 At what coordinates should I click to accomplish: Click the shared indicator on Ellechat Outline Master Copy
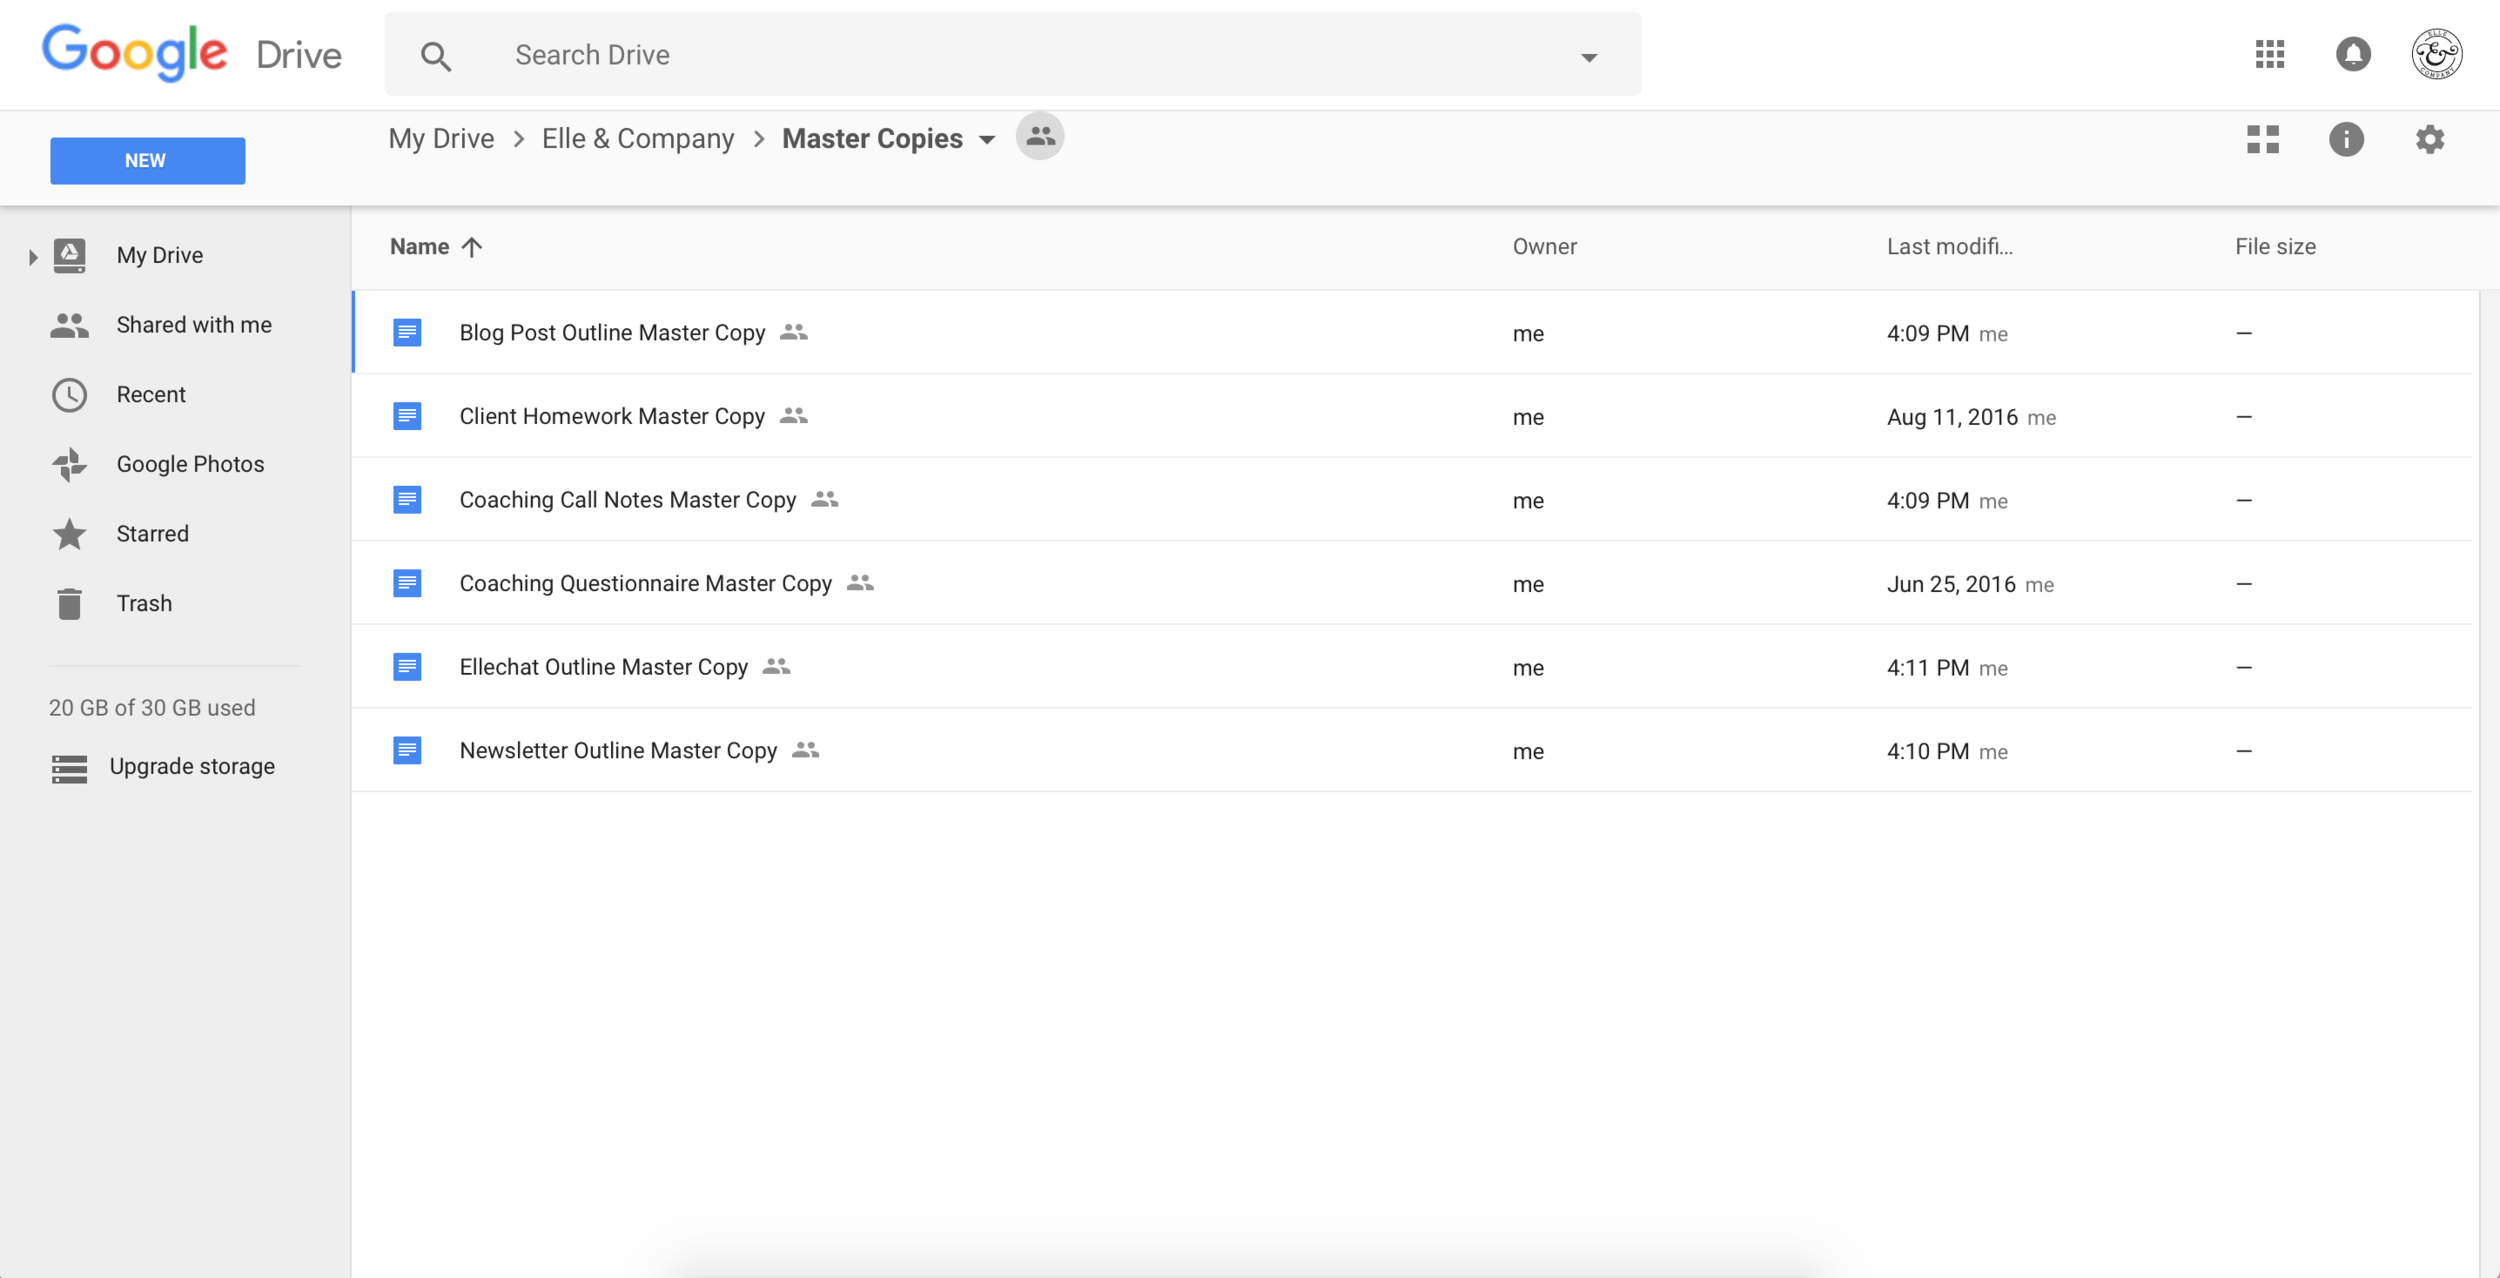776,666
